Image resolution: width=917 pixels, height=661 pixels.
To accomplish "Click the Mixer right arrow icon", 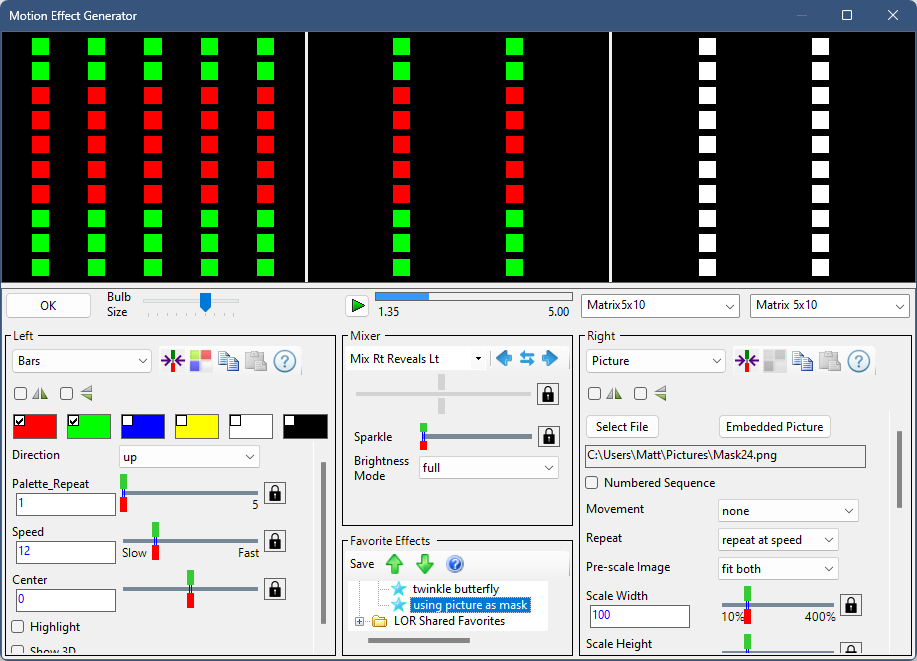I will 550,358.
